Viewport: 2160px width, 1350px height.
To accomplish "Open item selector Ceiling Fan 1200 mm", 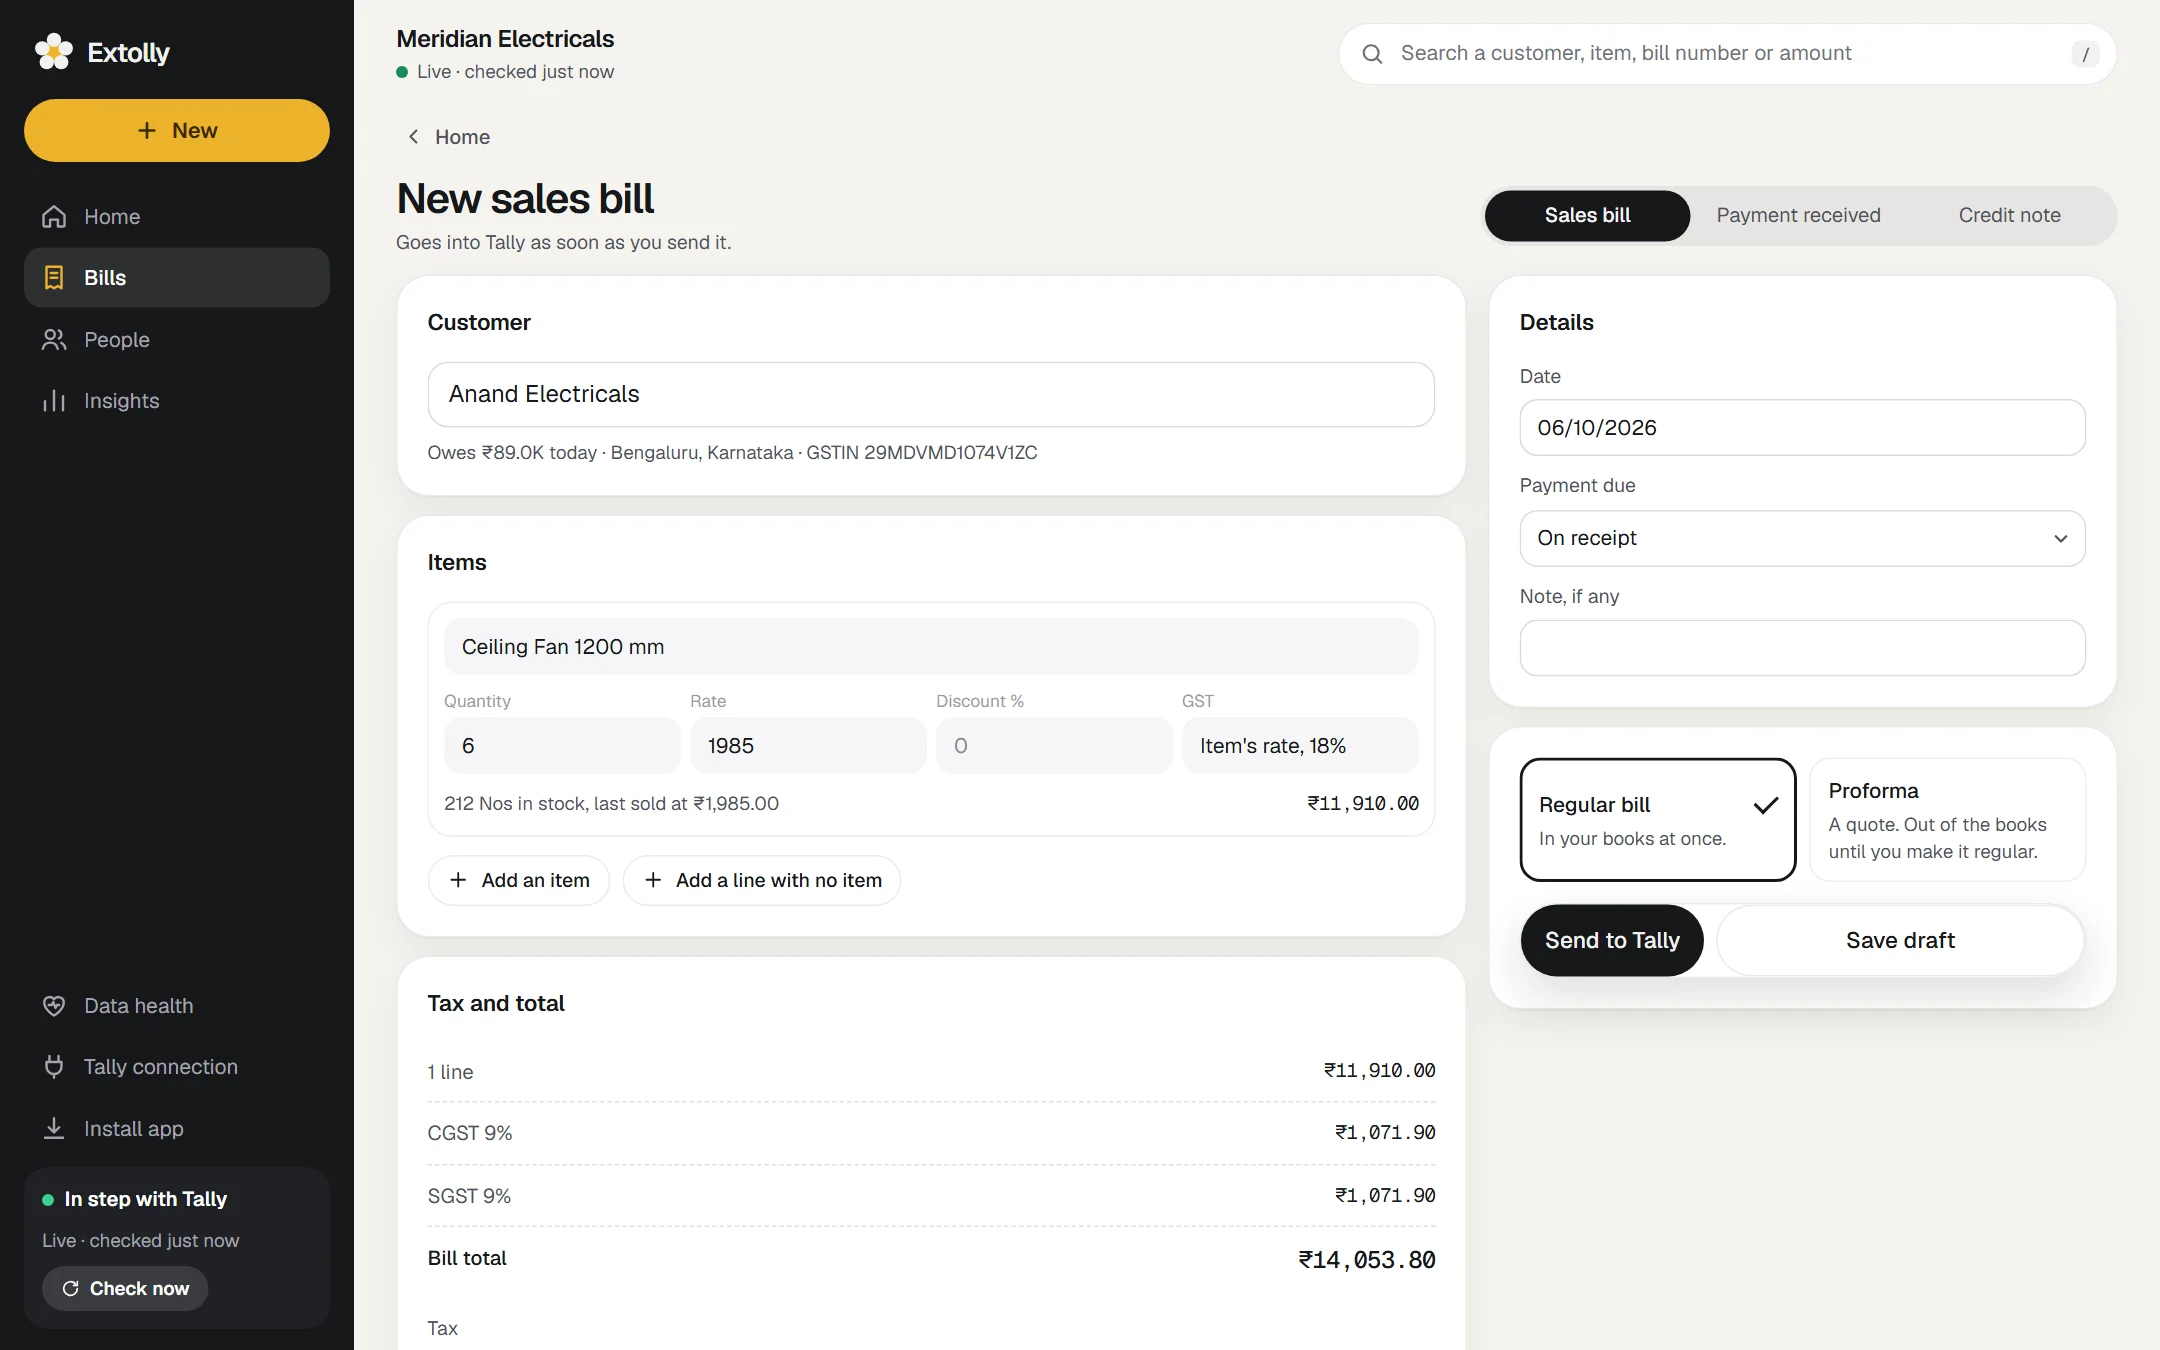I will pos(931,646).
